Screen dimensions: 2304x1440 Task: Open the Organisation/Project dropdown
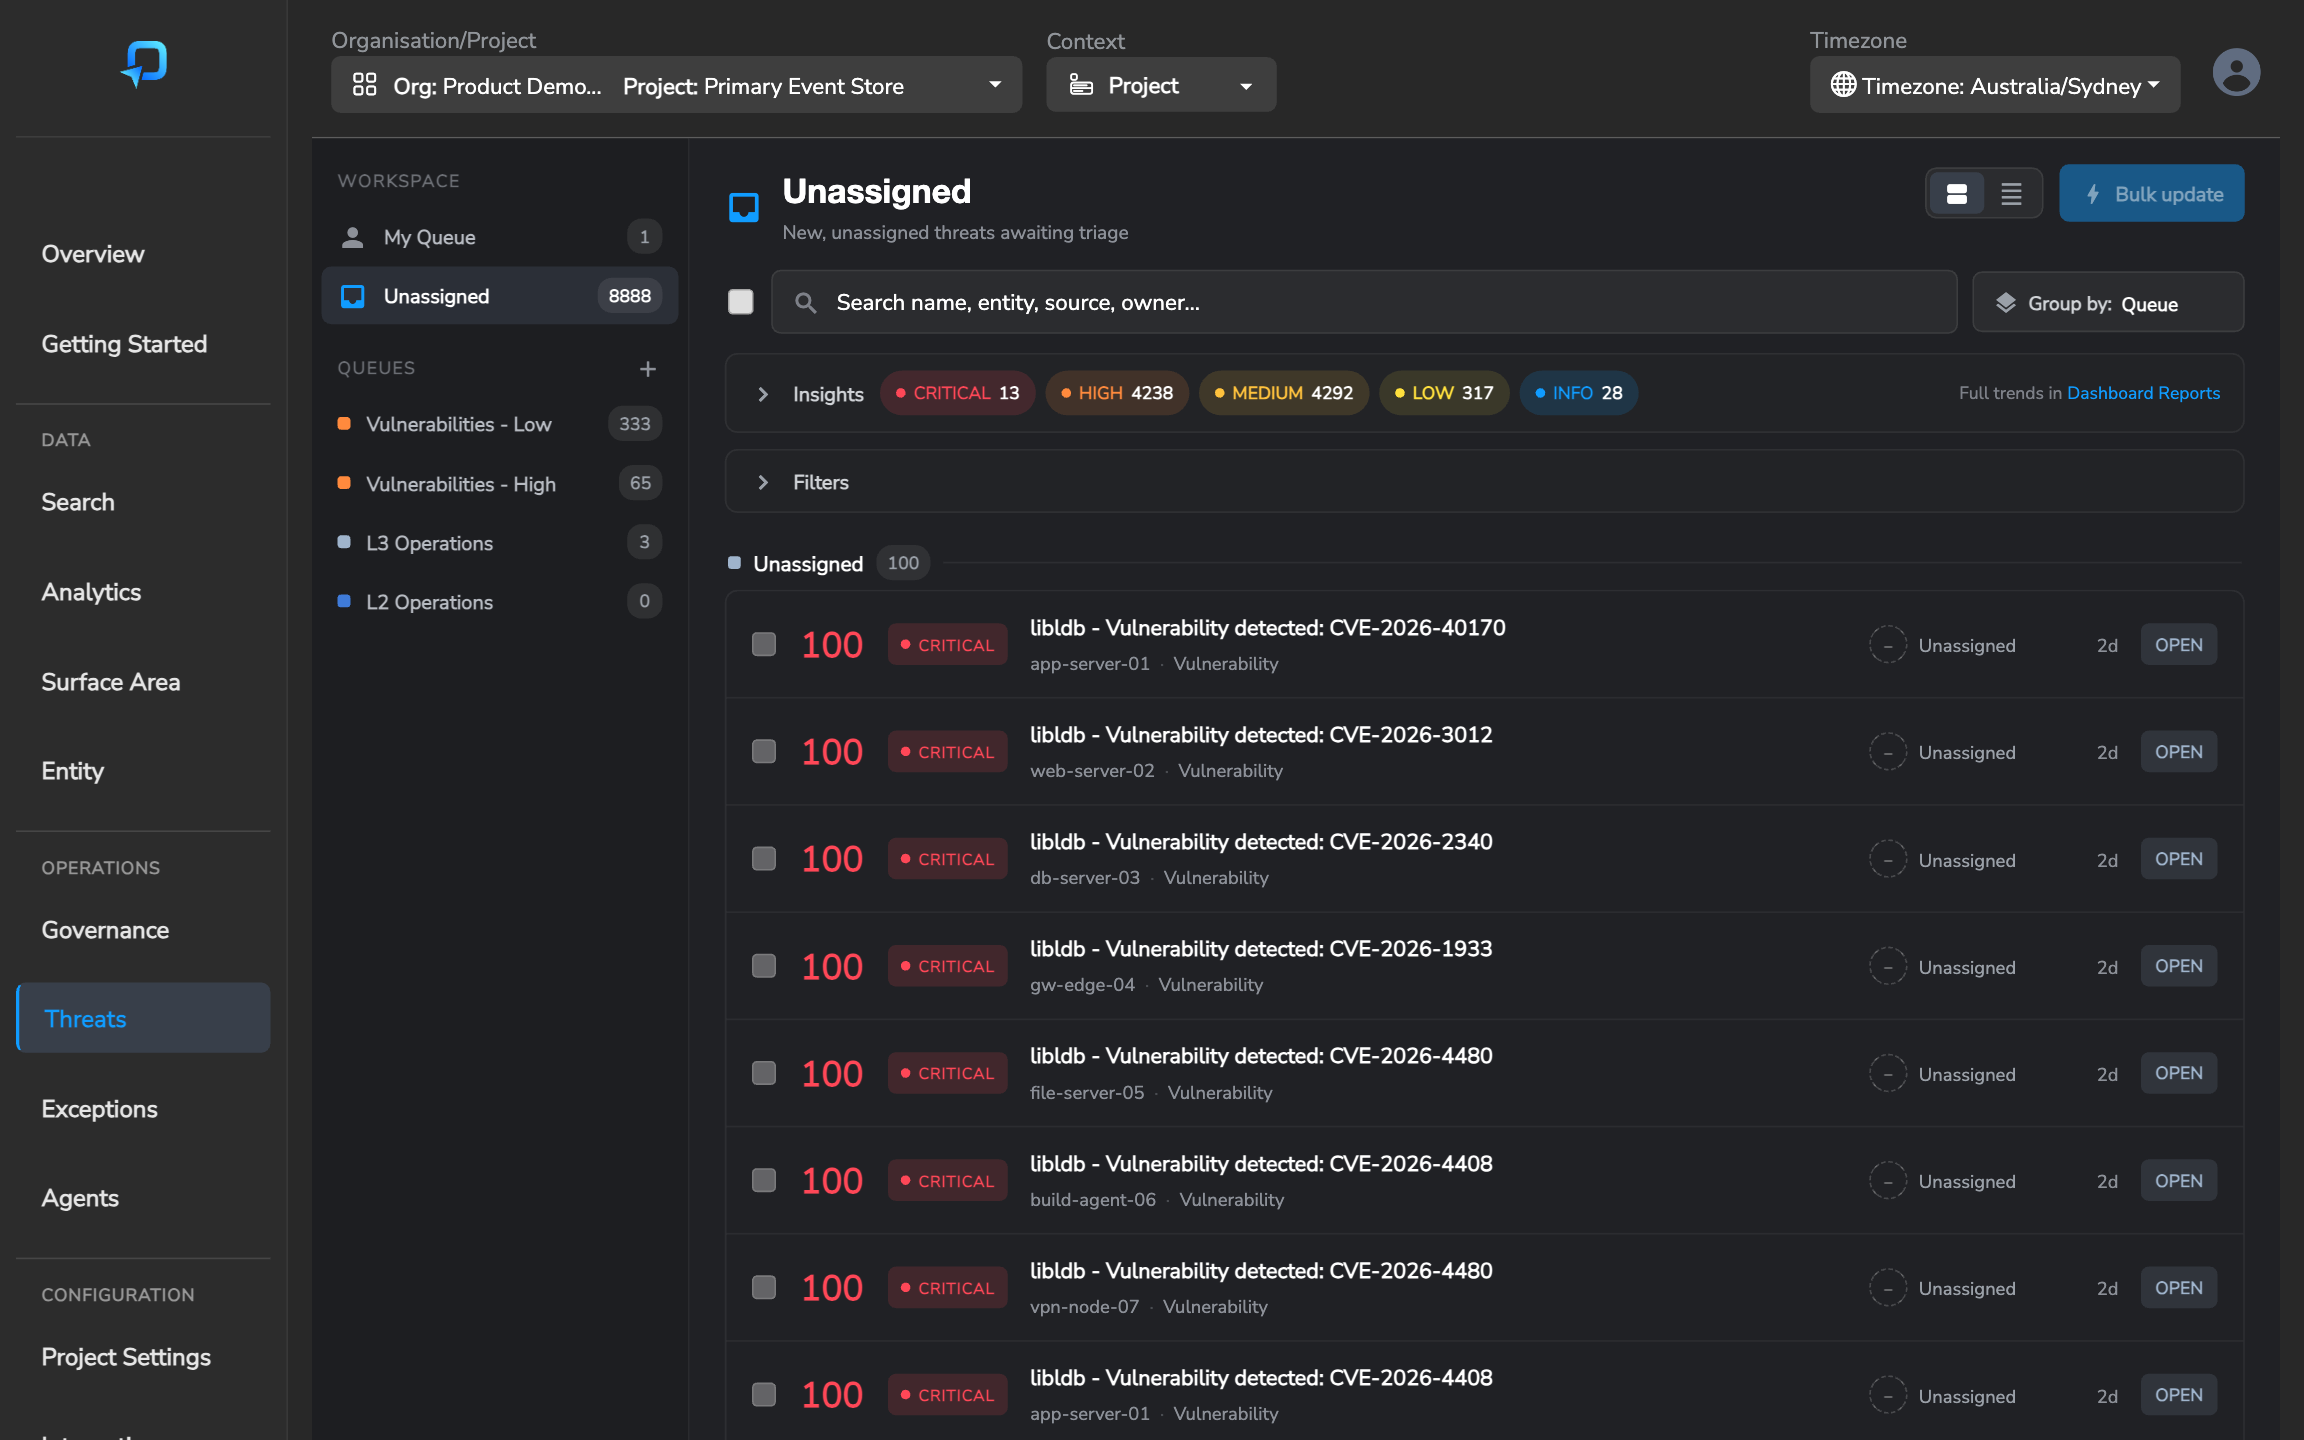click(676, 85)
